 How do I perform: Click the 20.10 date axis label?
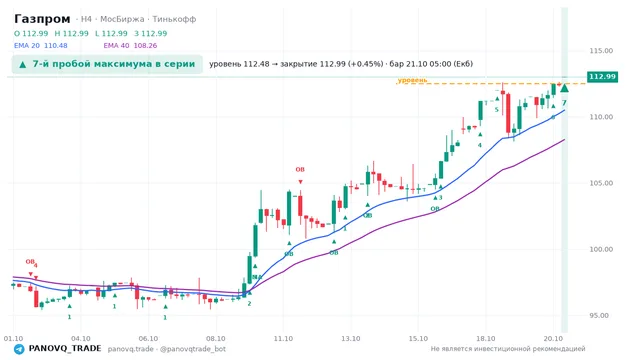pyautogui.click(x=553, y=338)
